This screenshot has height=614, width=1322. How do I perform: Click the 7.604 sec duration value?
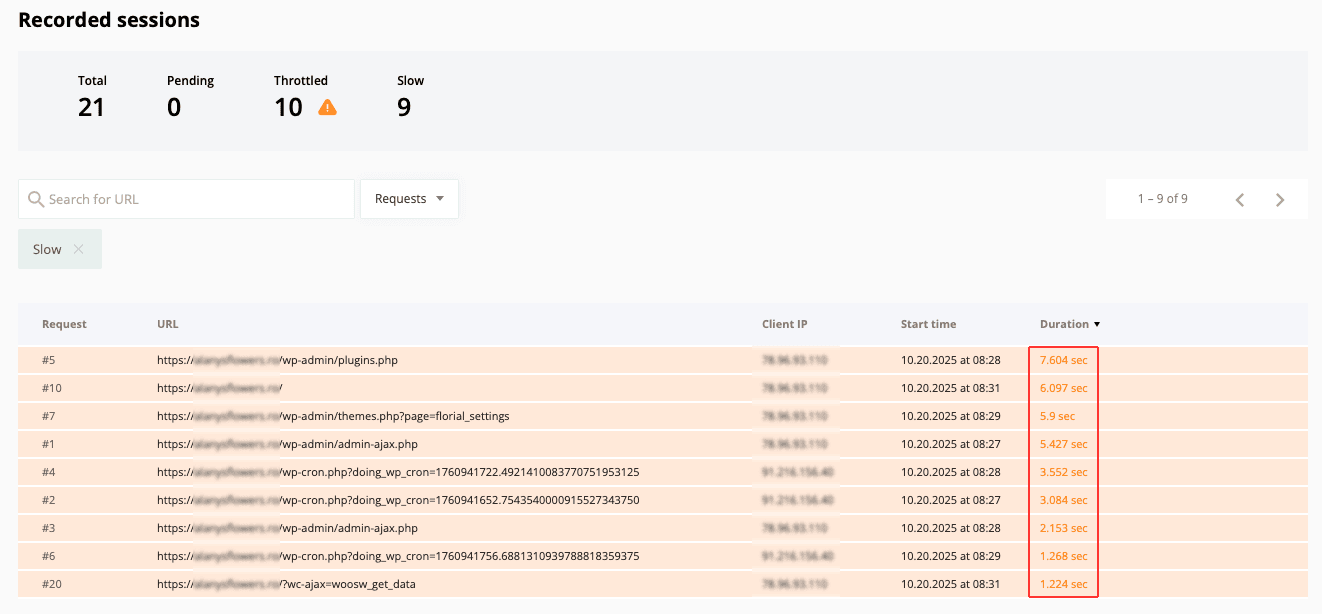1063,360
